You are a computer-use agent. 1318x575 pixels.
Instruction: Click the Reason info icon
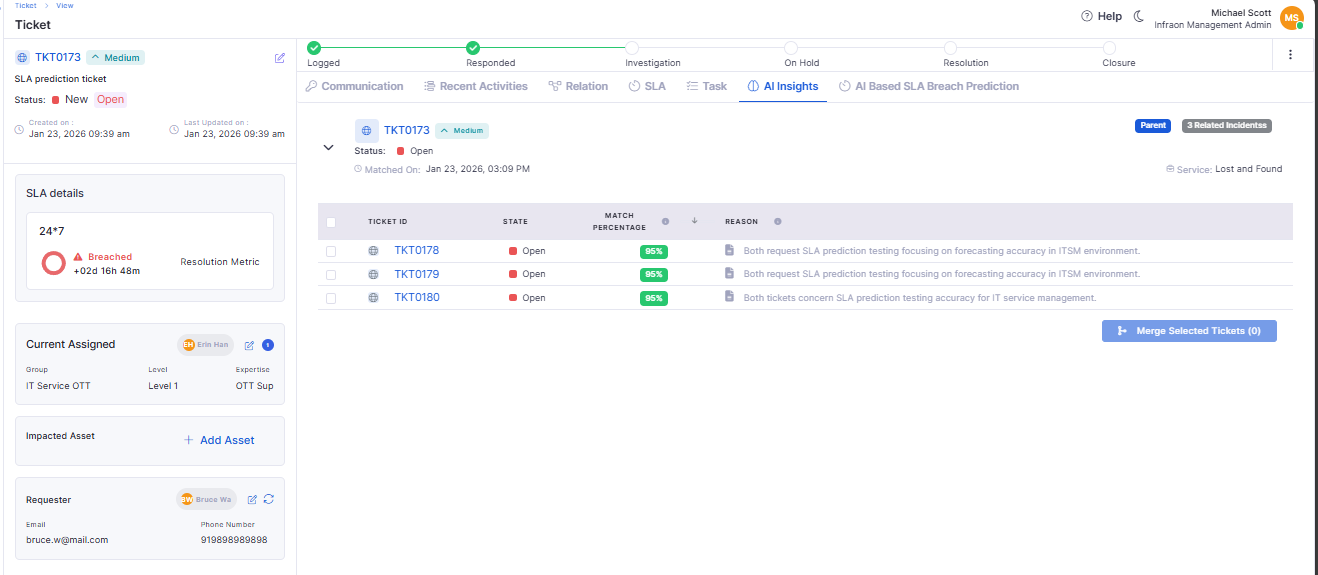(x=777, y=222)
